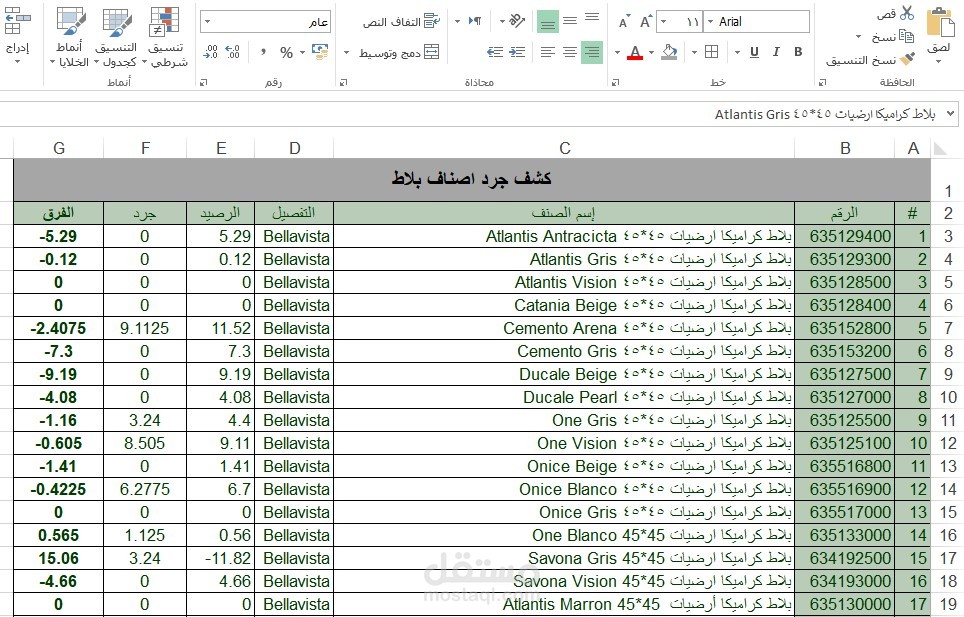
Task: Apply comma style number format
Action: point(263,52)
